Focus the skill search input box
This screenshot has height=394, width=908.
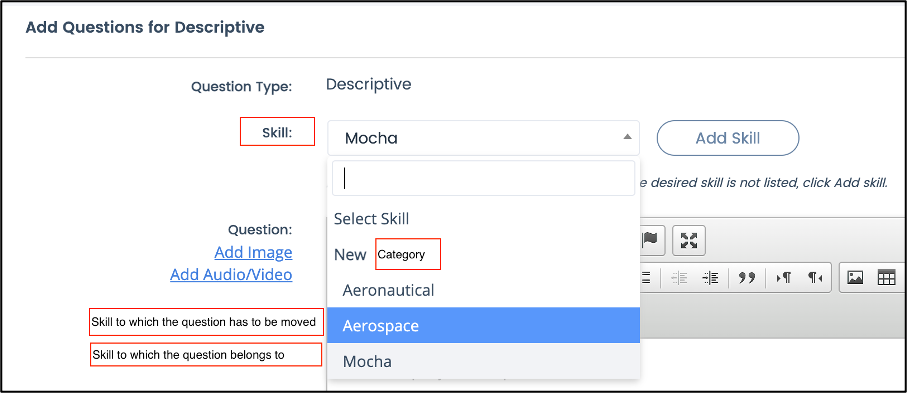484,178
